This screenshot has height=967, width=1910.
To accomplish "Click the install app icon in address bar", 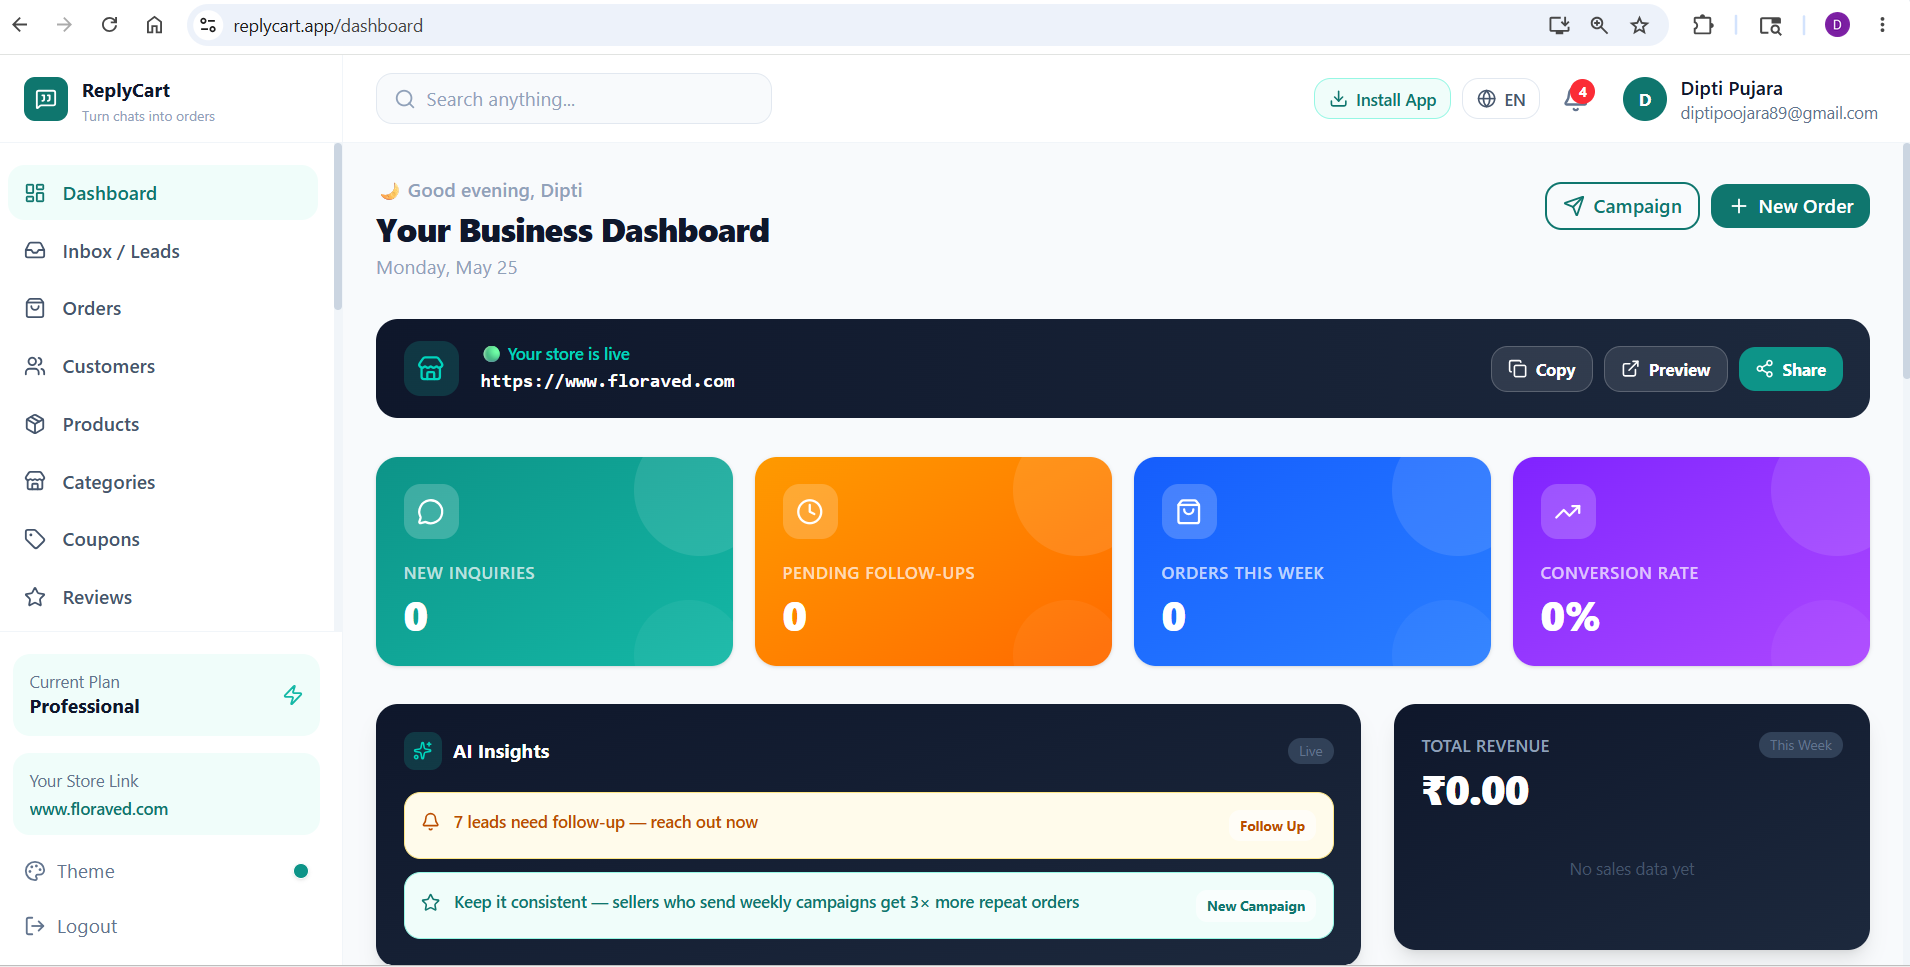I will coord(1559,25).
